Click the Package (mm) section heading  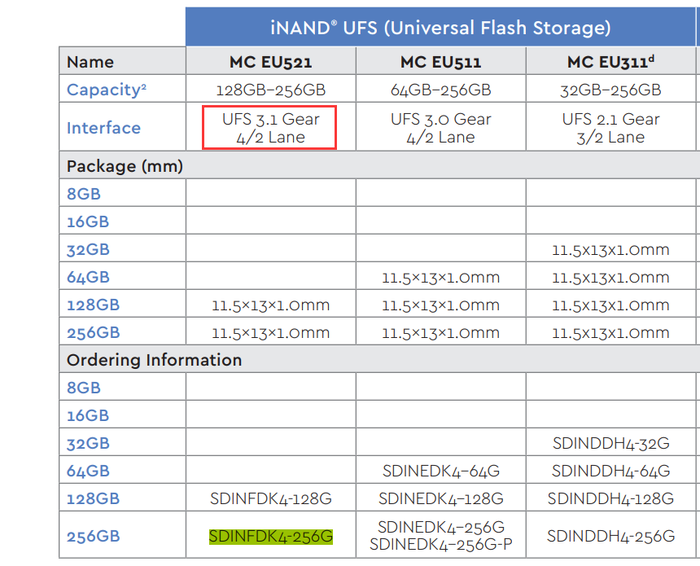125,166
